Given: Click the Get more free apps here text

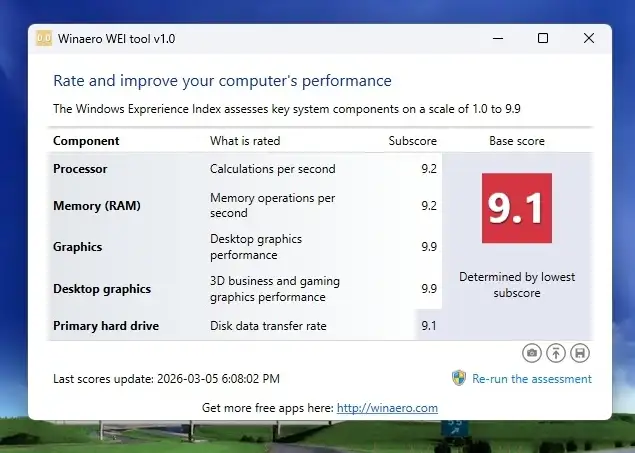Looking at the screenshot, I should [x=268, y=408].
